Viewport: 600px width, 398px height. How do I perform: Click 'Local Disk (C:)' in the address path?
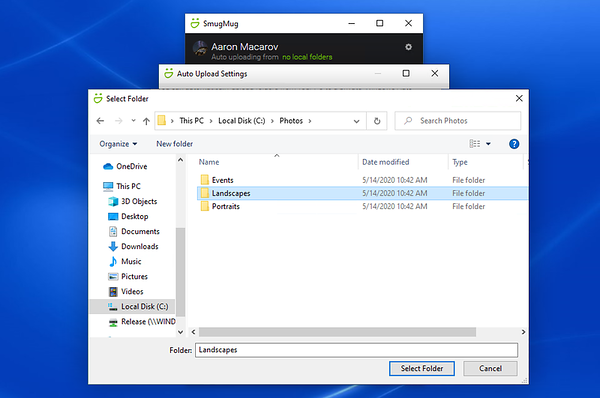pyautogui.click(x=241, y=121)
